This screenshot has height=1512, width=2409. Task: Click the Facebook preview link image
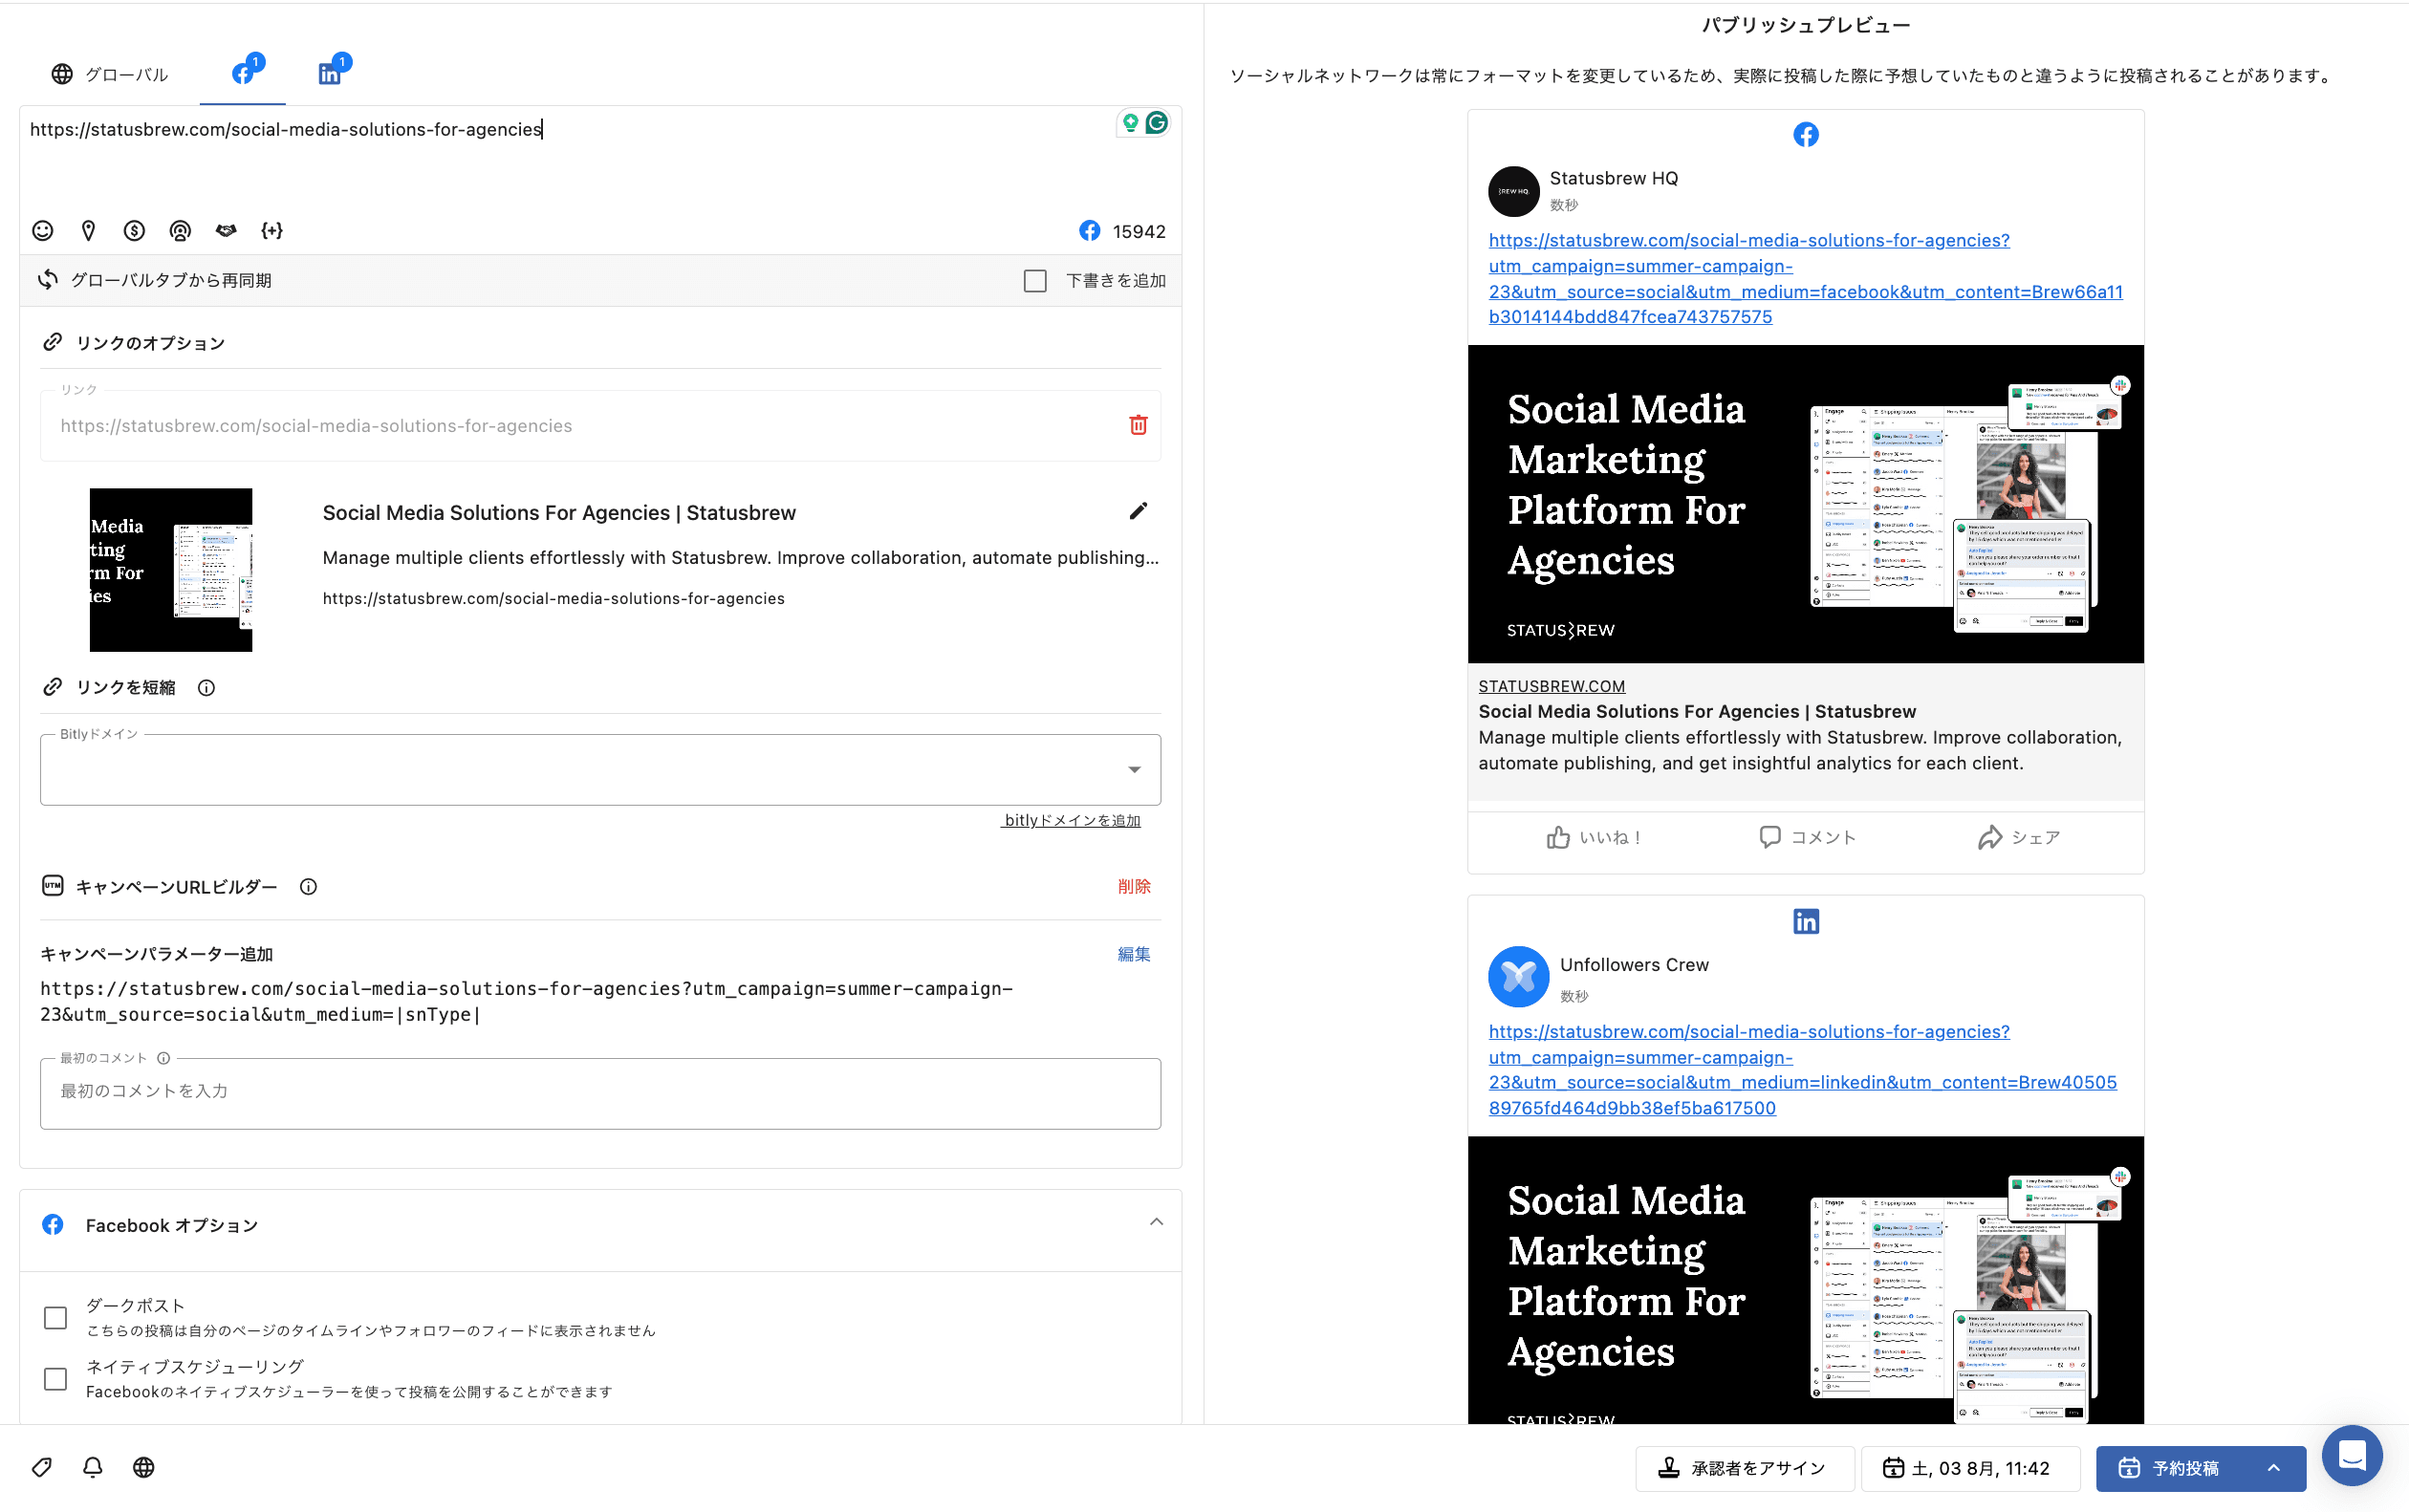1805,504
